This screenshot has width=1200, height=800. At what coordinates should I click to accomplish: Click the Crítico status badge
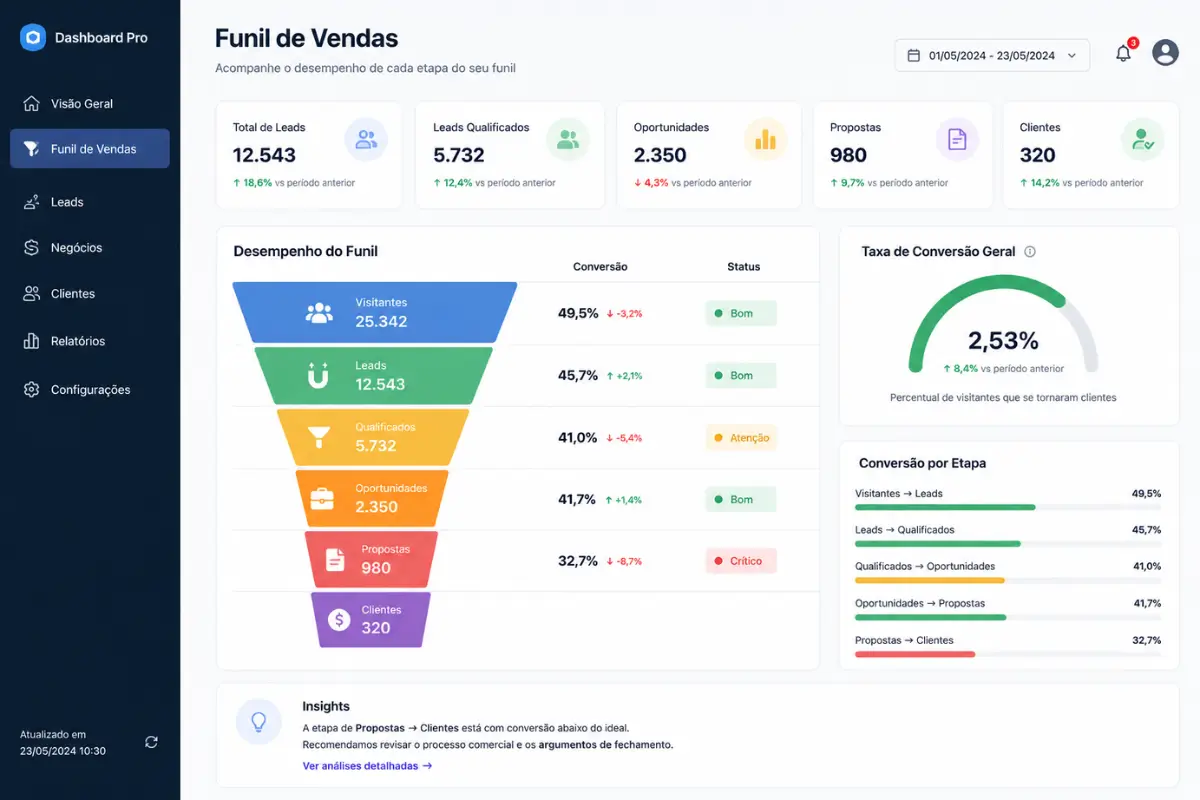[x=741, y=561]
